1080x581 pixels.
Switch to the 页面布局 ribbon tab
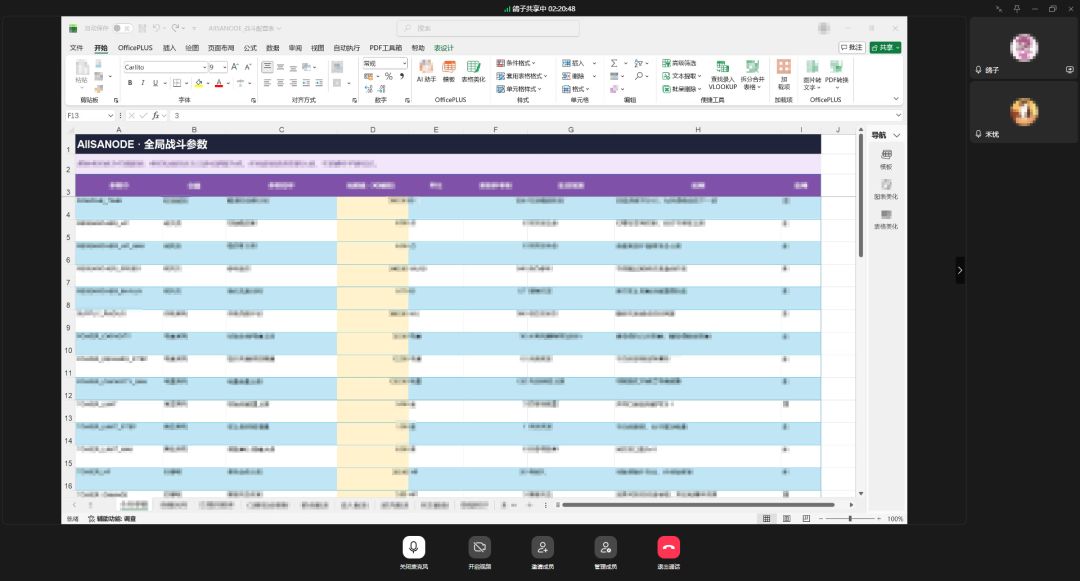[x=221, y=47]
